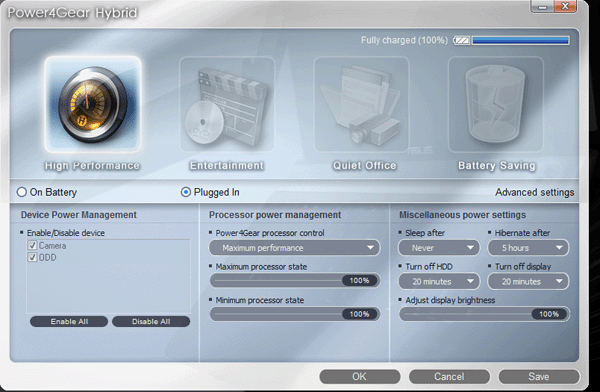Click the battery charge status icon

[461, 40]
